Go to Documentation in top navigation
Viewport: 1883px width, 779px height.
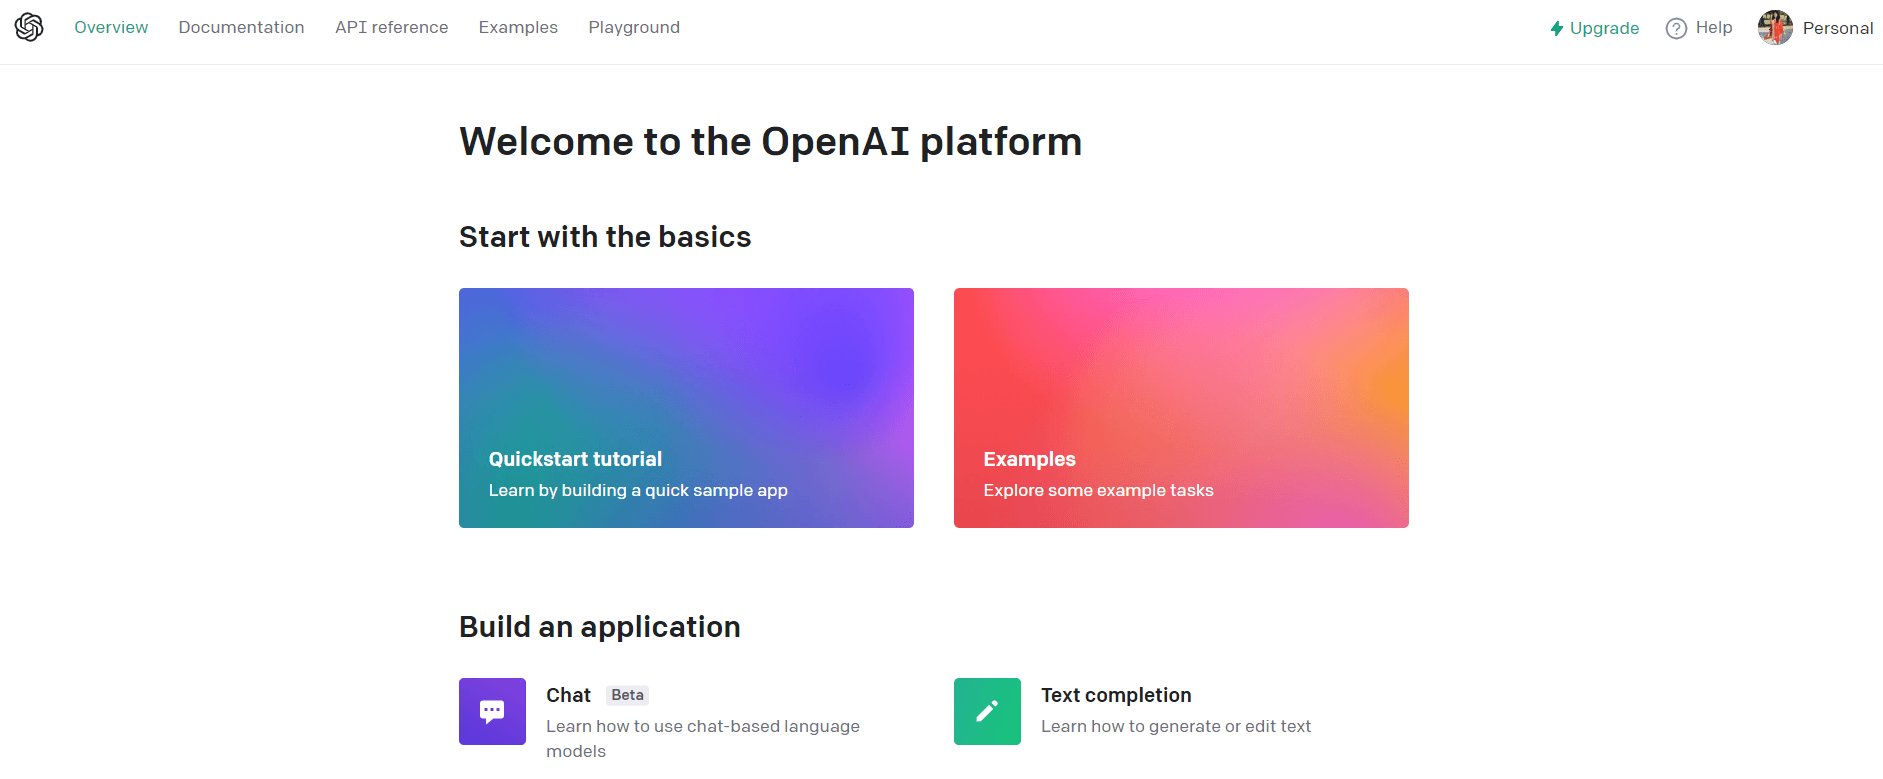coord(242,27)
